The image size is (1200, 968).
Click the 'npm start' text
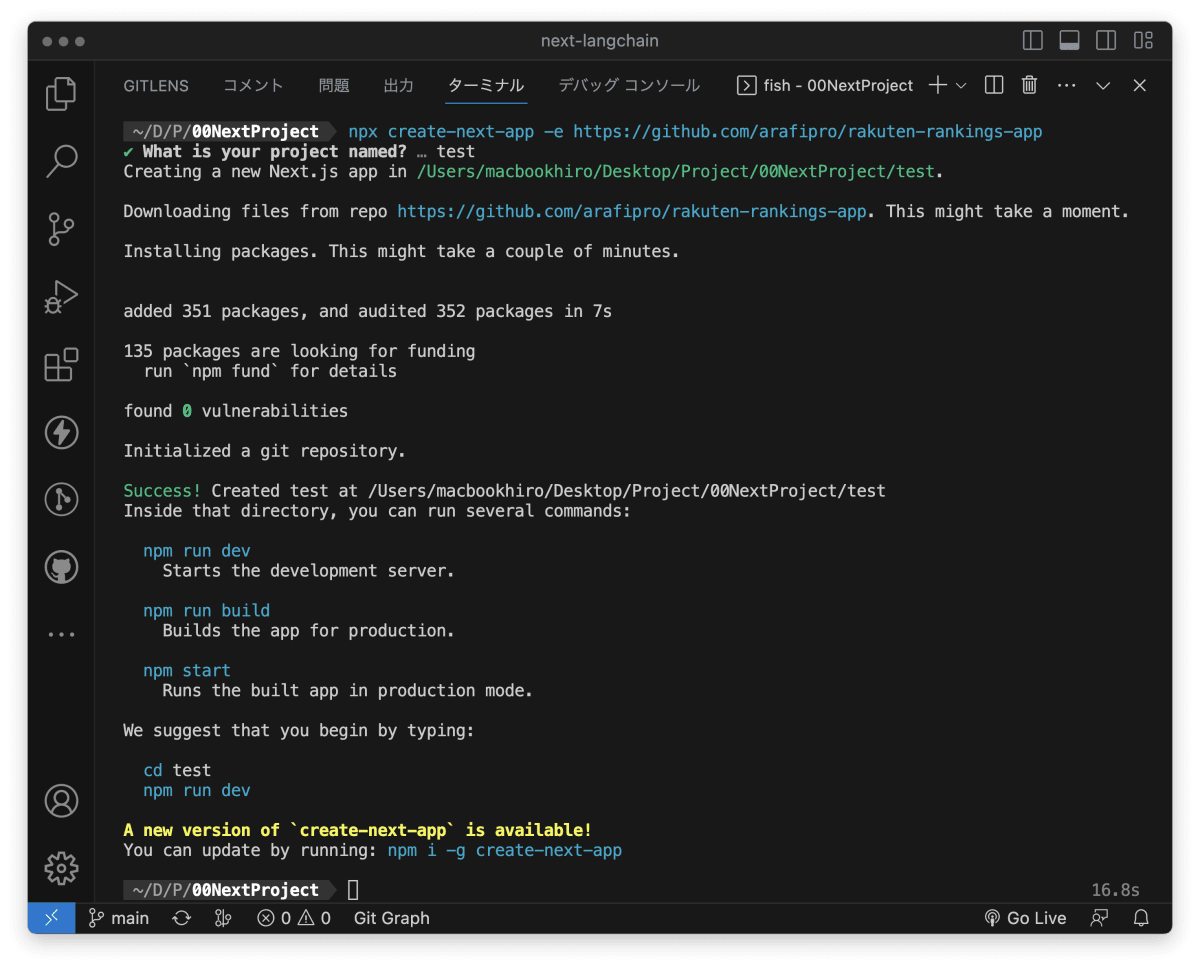click(187, 671)
